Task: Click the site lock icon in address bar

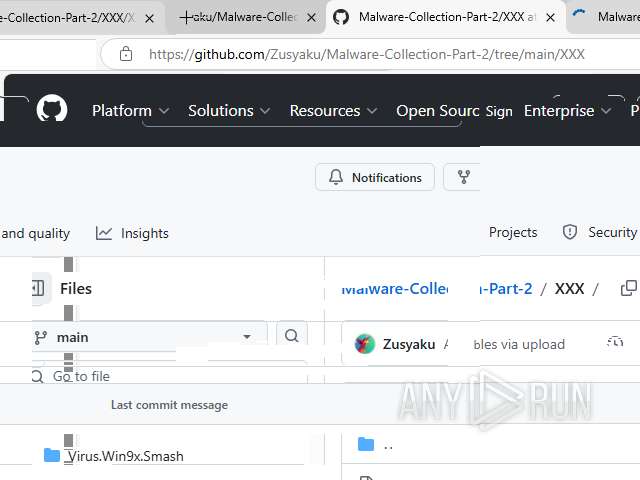Action: tap(126, 54)
